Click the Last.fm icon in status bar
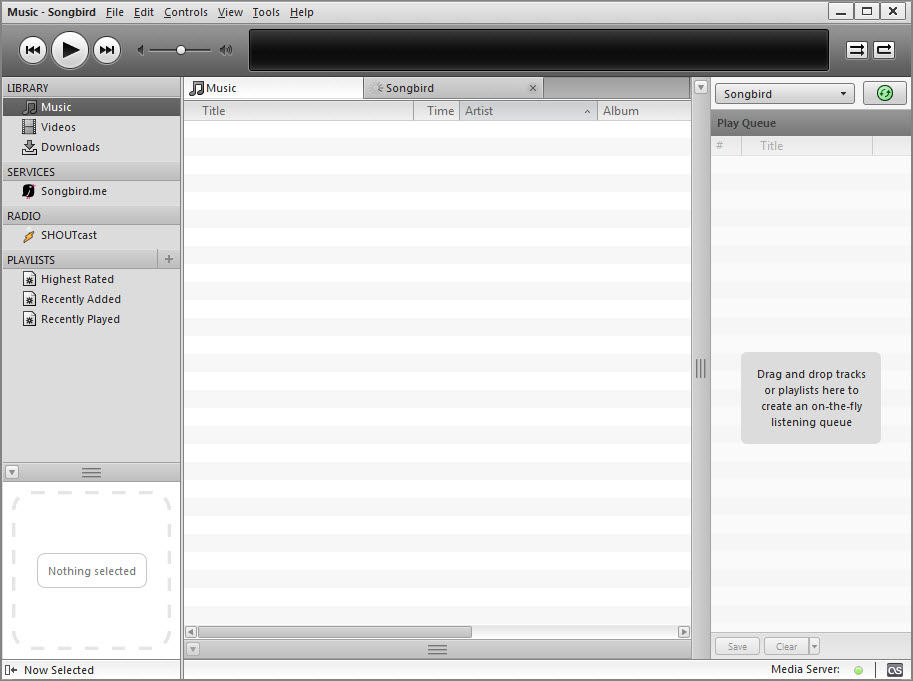 [894, 670]
